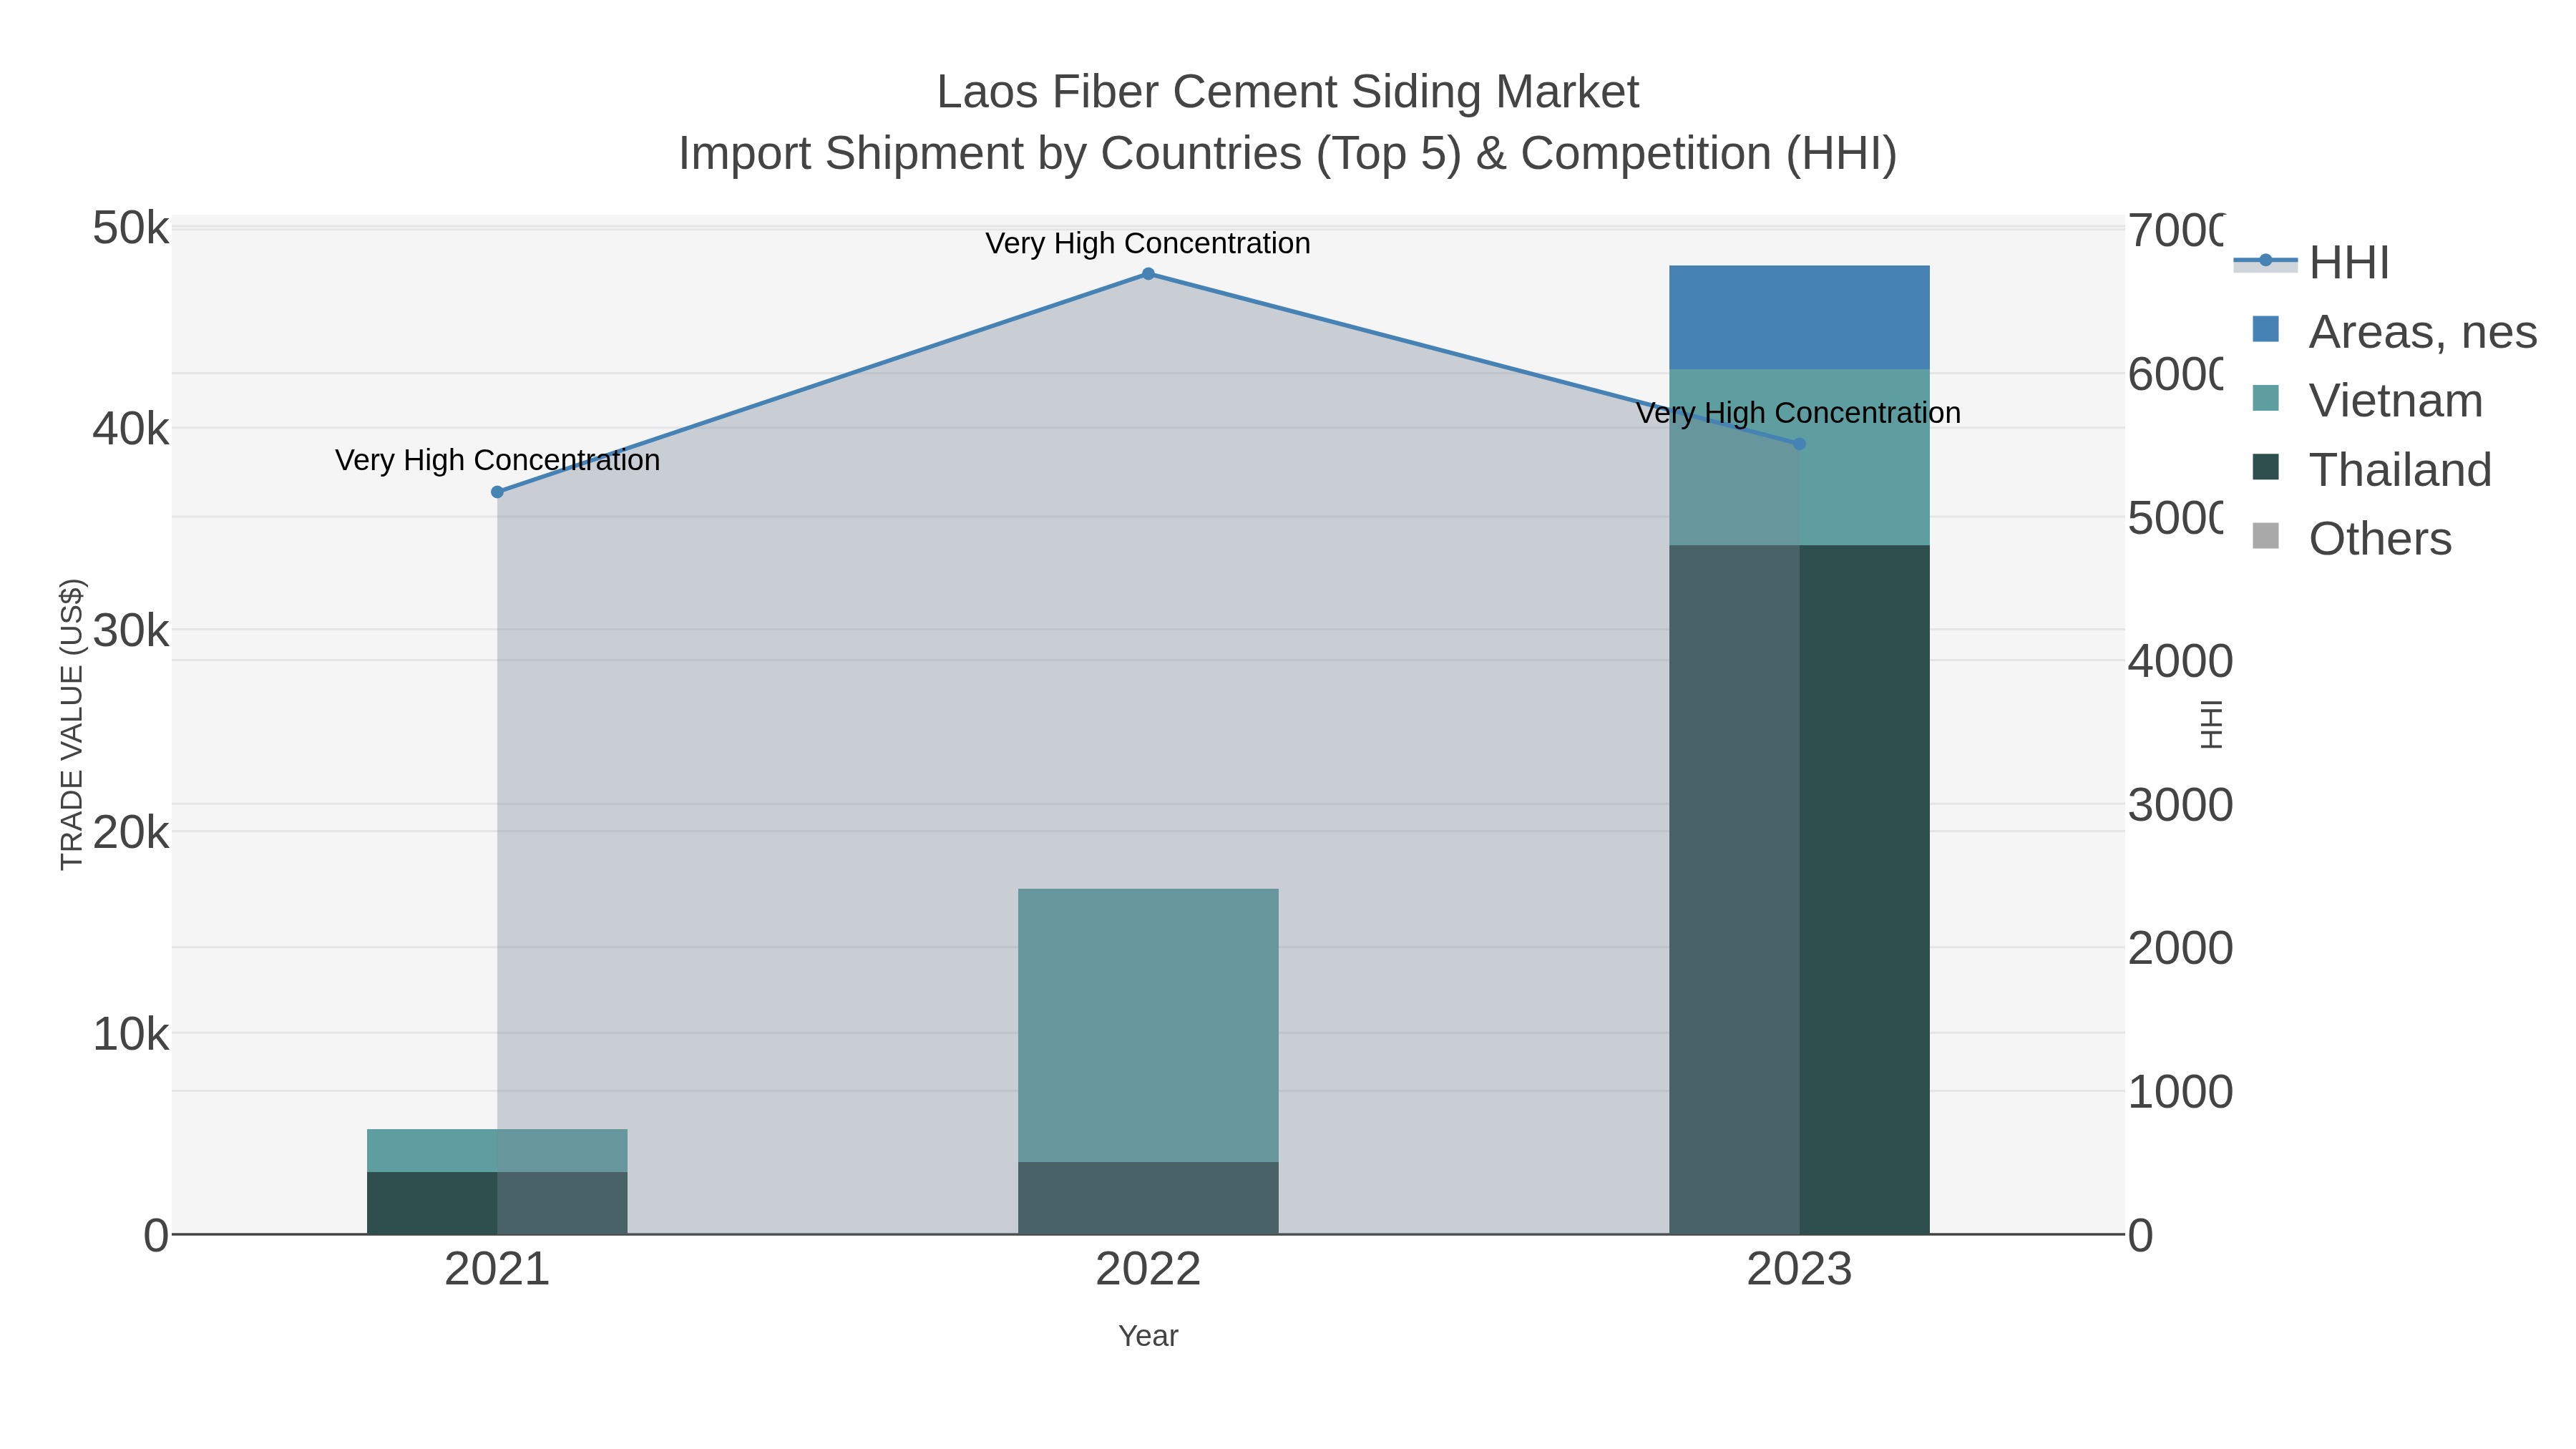Click the 4000 right axis tick label
This screenshot has height=1449, width=2576.
pos(2180,662)
